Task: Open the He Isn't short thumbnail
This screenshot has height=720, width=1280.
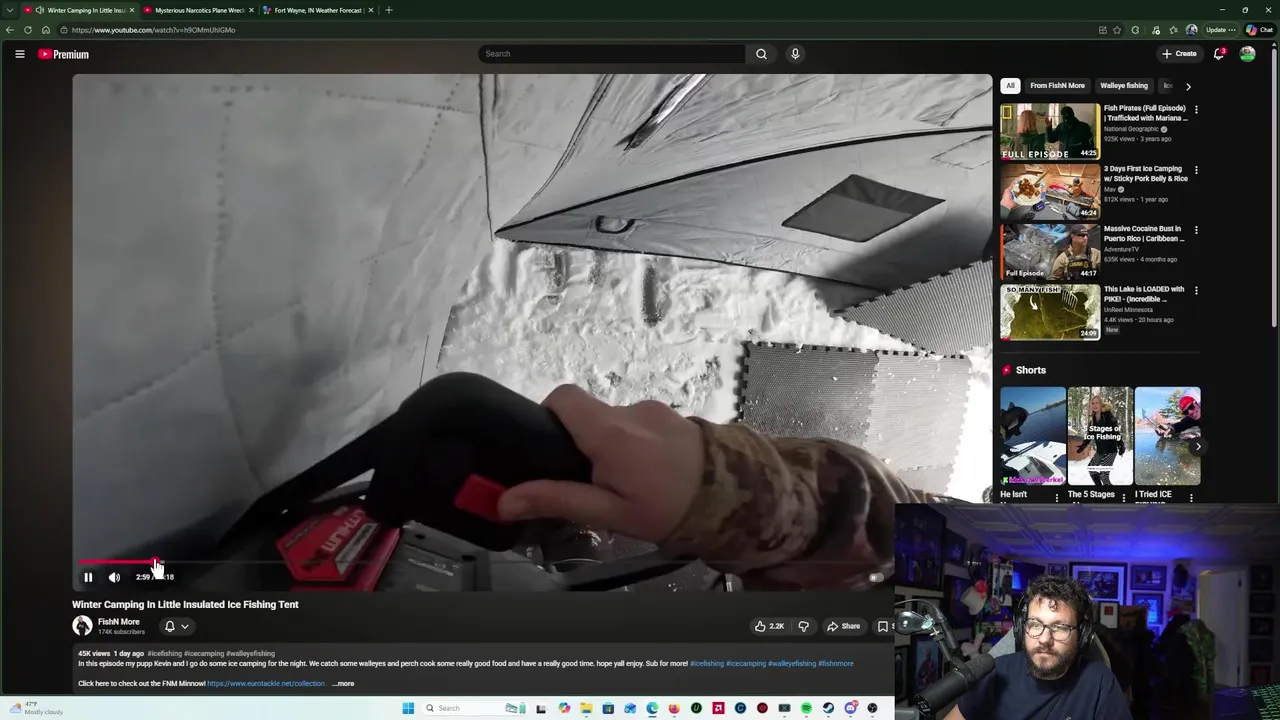Action: [1033, 436]
